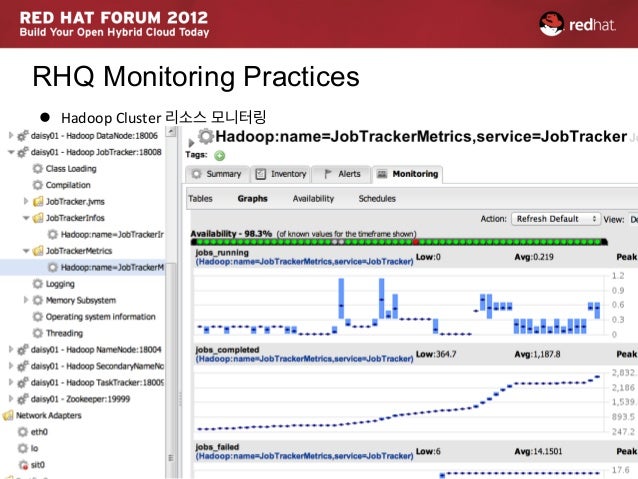Screen dimensions: 638x479
Task: Click the Network Adapters folder icon
Action: [x=8, y=416]
